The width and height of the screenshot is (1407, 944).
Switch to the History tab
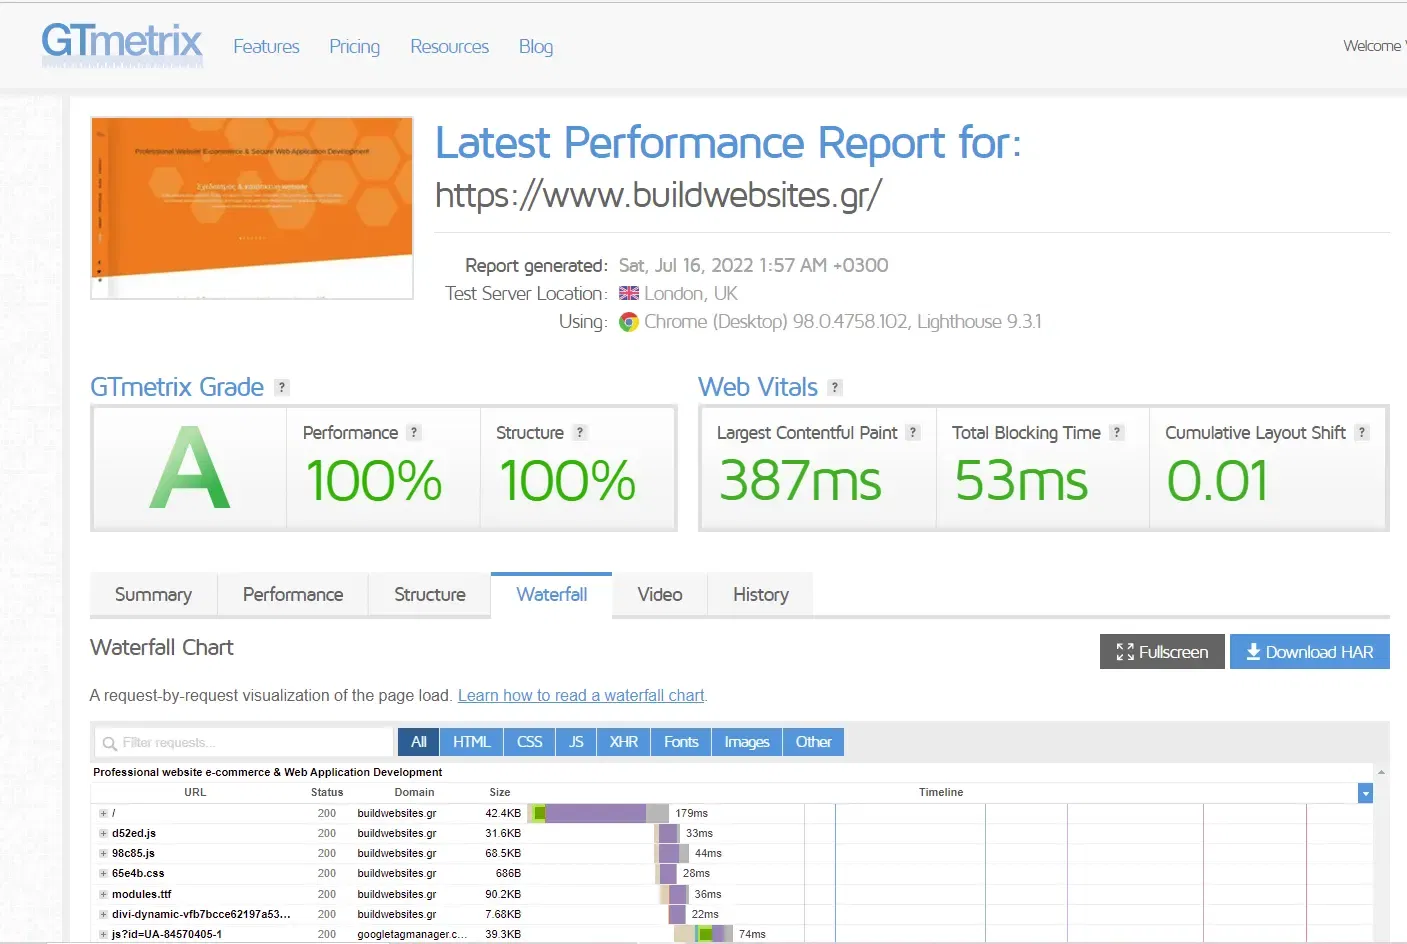[x=760, y=594]
